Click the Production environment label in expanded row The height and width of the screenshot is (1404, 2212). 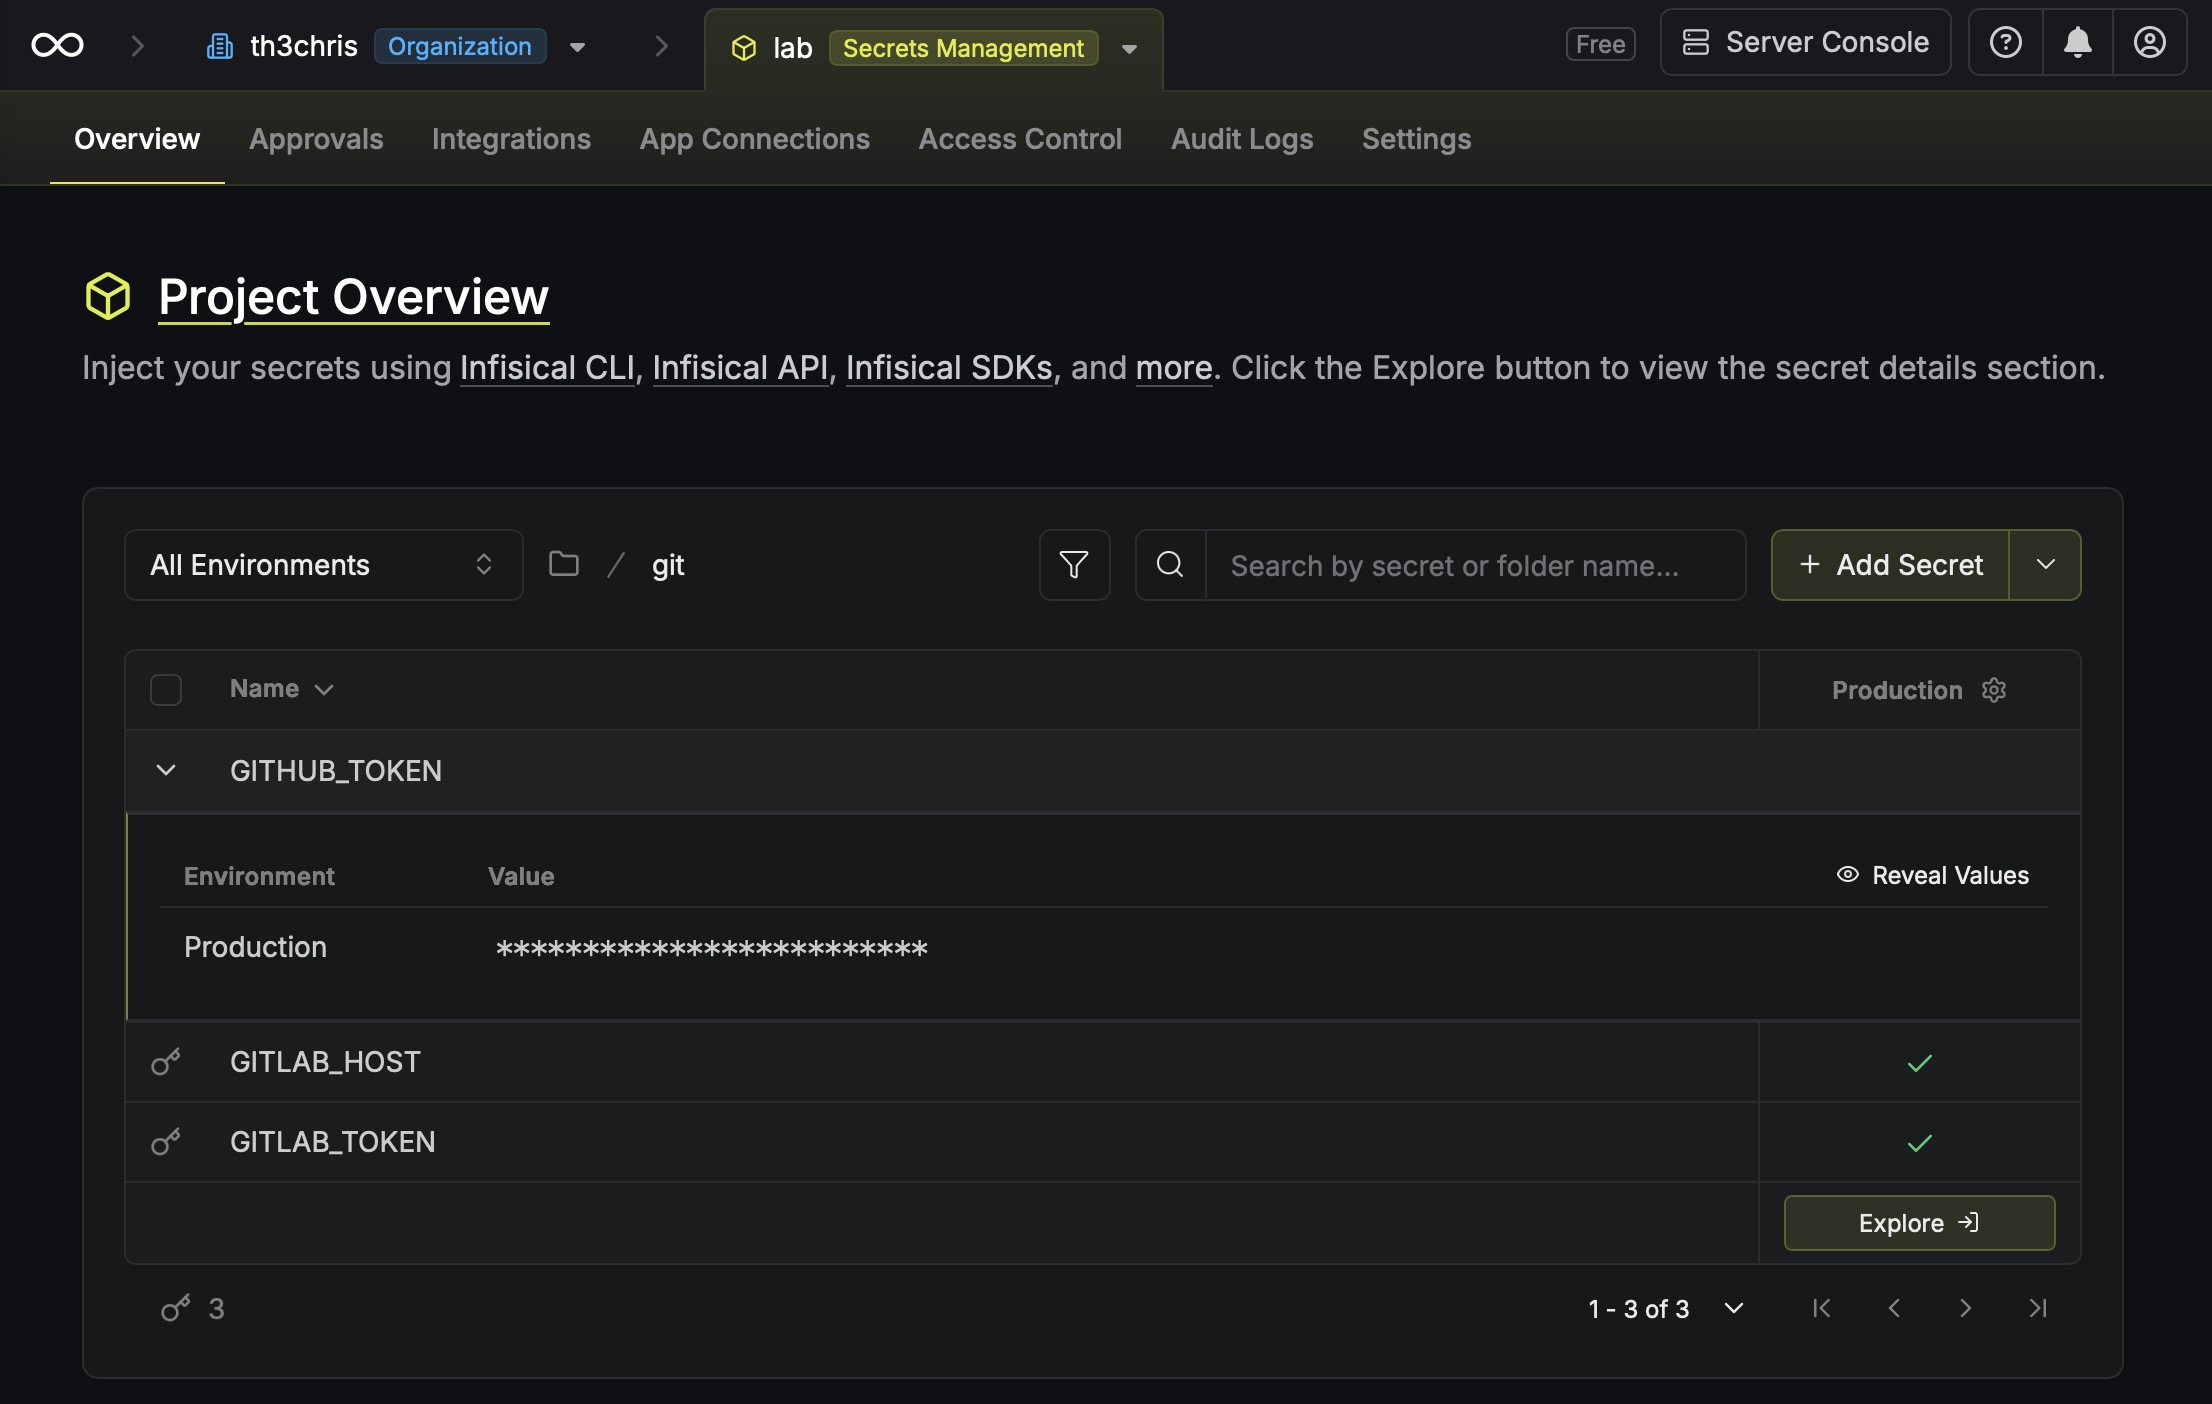[255, 947]
